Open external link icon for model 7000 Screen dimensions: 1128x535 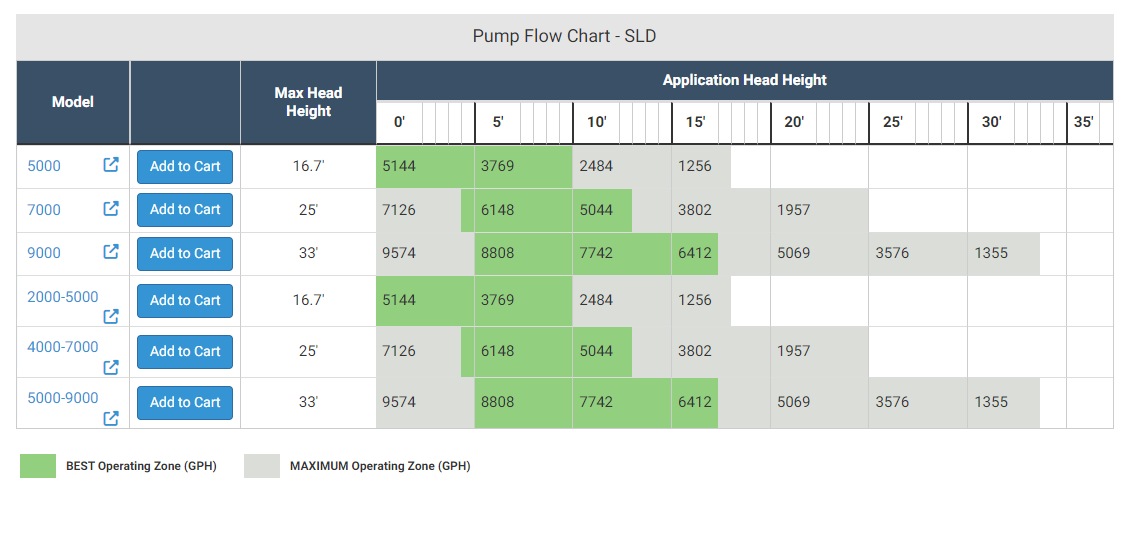111,209
